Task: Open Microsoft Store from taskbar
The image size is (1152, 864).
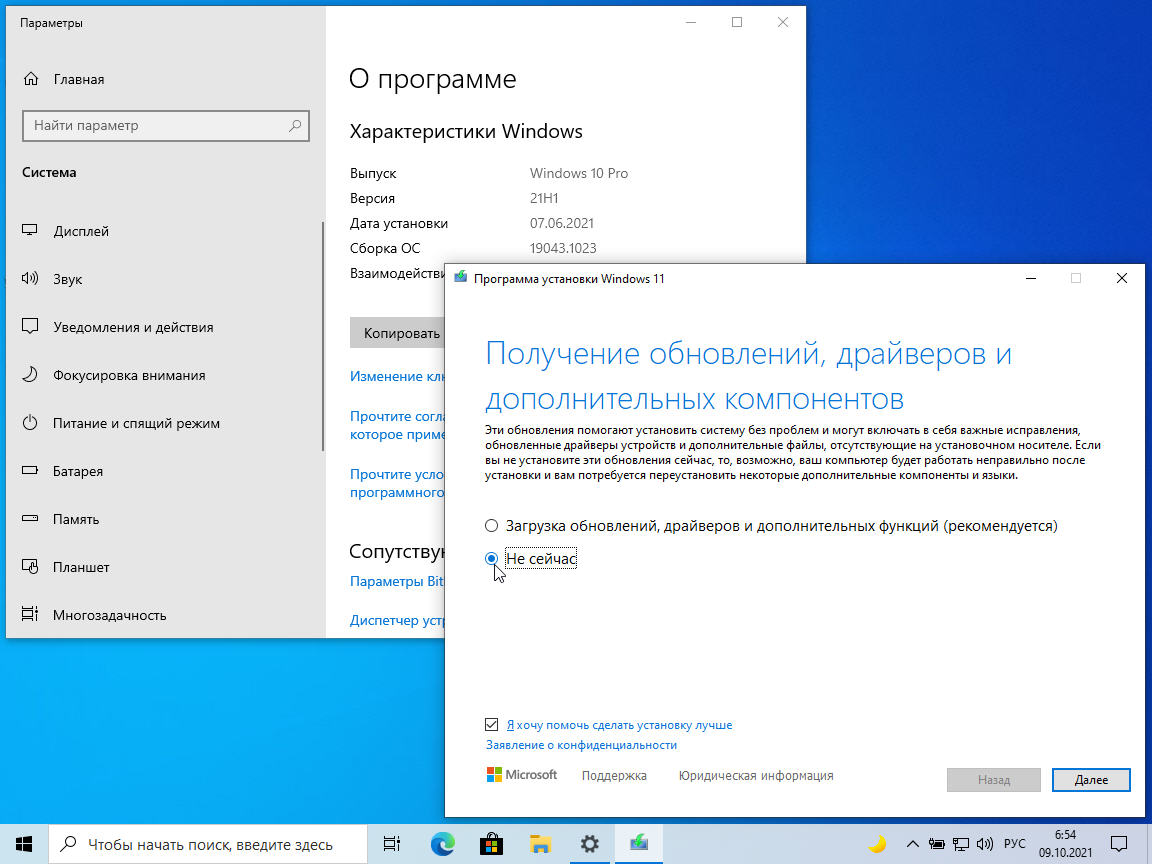Action: click(x=491, y=844)
